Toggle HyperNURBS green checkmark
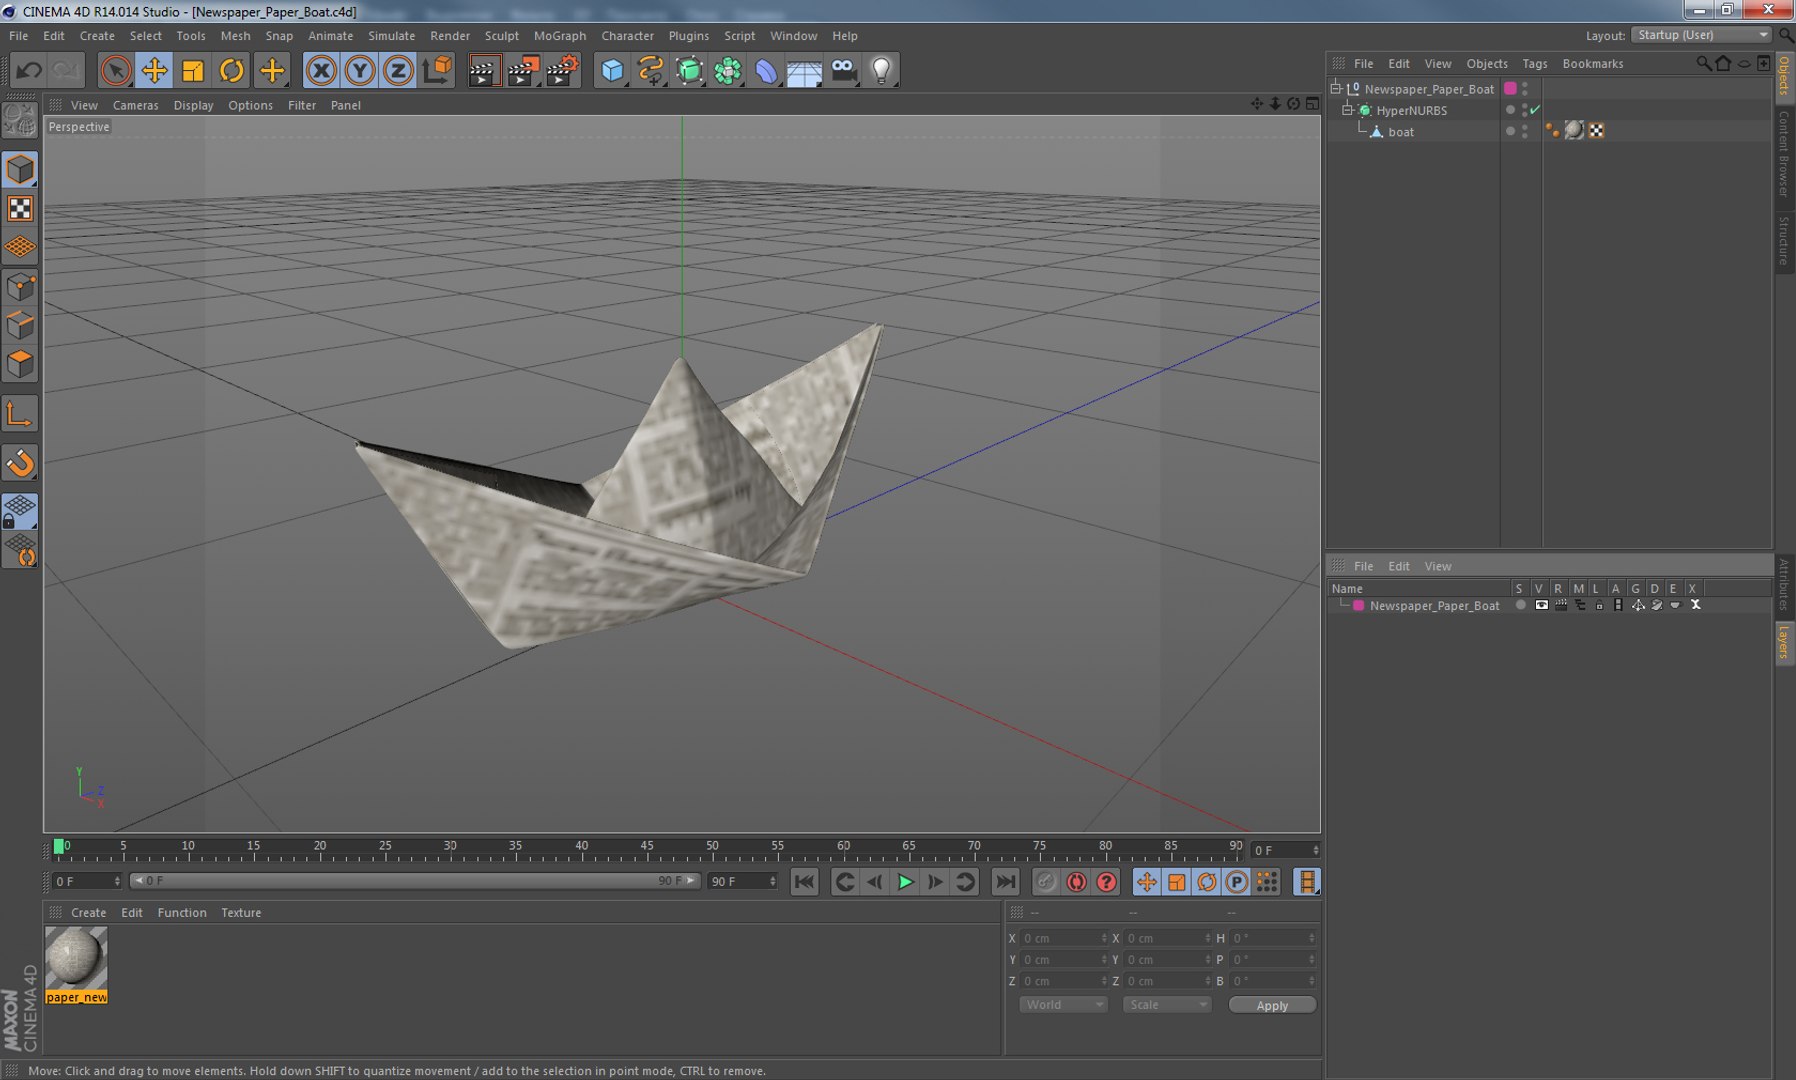The width and height of the screenshot is (1796, 1080). point(1535,110)
